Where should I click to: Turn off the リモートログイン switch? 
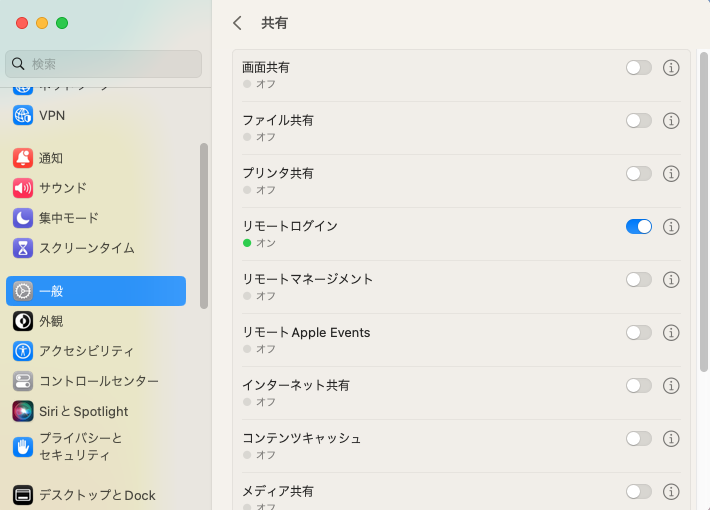638,227
